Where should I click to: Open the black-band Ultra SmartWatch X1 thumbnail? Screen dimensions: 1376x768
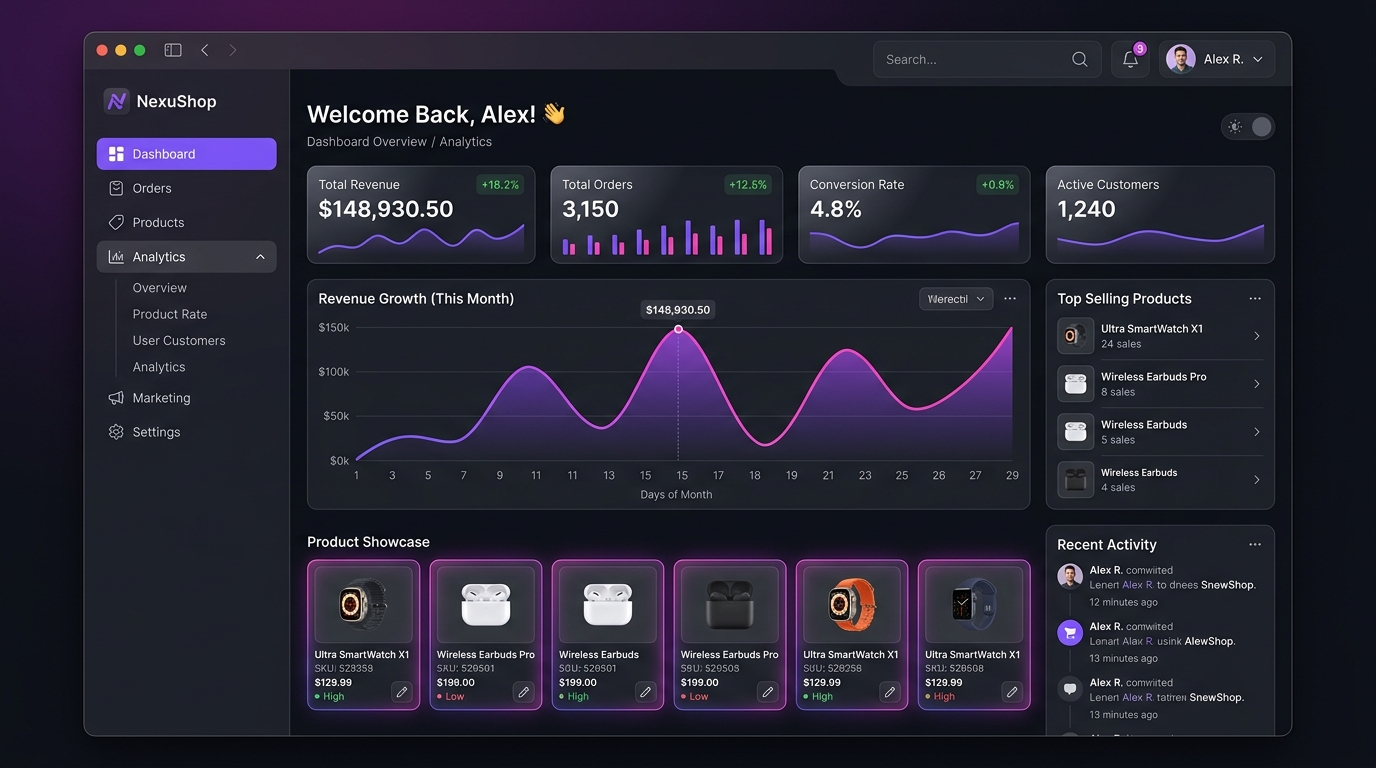(x=363, y=604)
